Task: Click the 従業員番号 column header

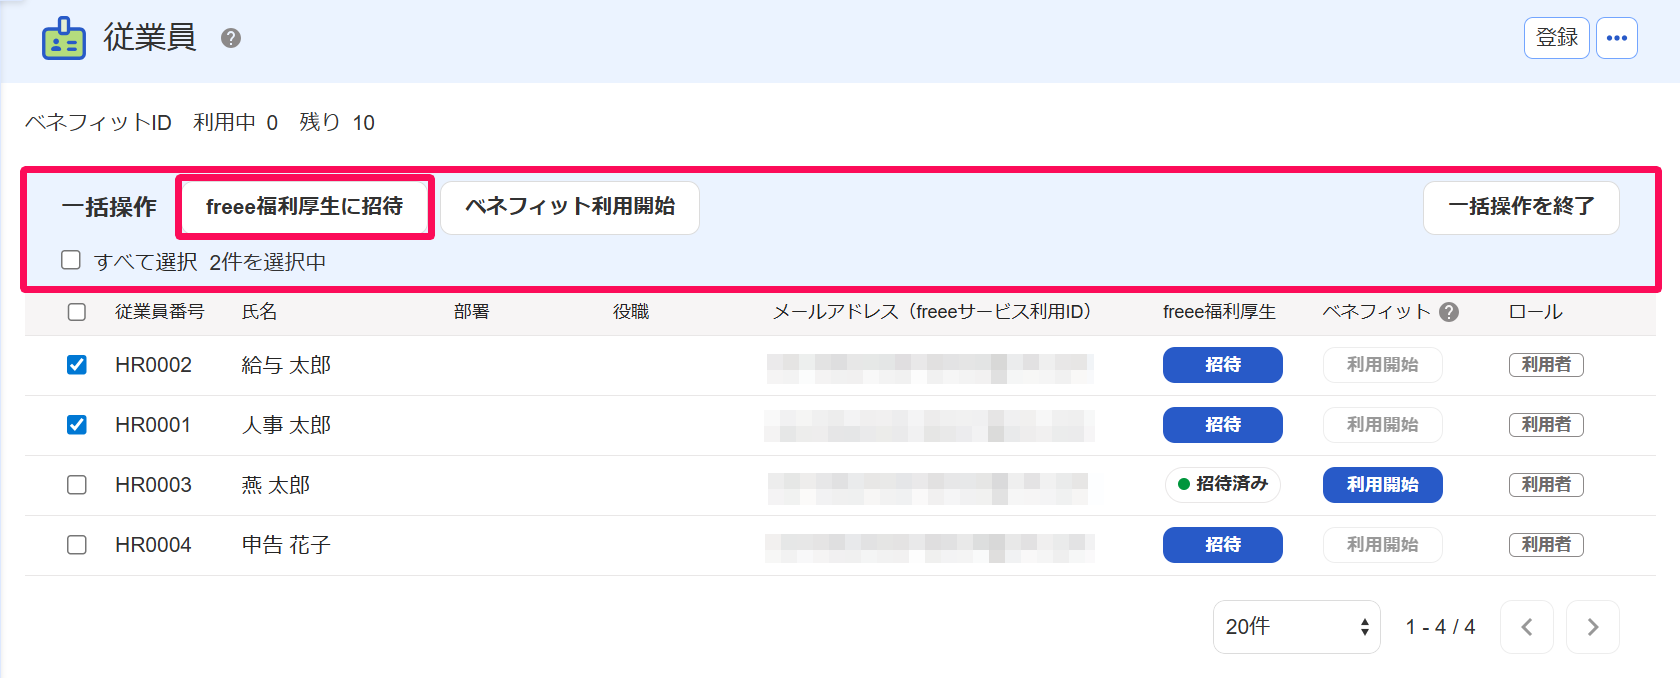Action: [x=160, y=312]
